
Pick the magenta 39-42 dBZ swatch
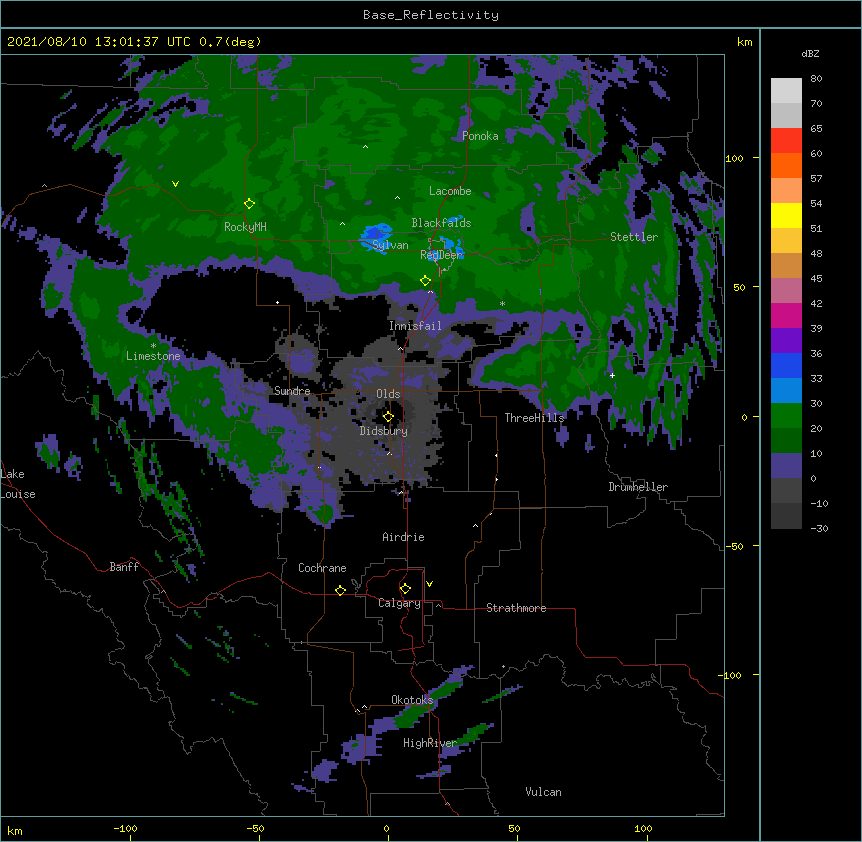(786, 315)
